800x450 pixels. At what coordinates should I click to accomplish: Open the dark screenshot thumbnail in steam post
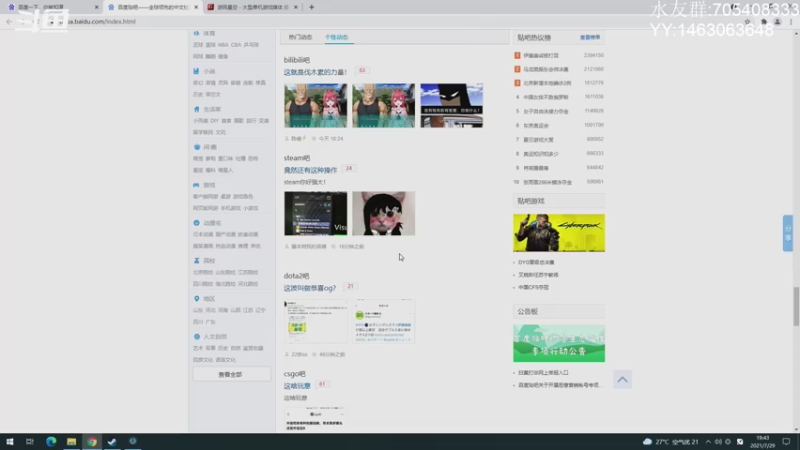click(x=315, y=213)
